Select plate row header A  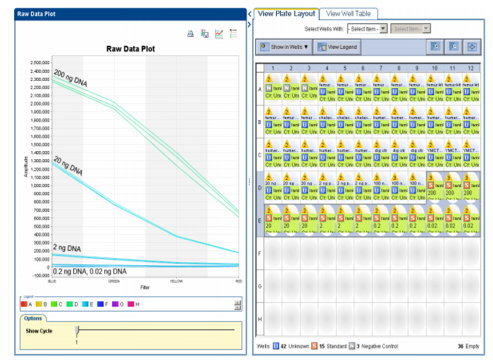[260, 89]
